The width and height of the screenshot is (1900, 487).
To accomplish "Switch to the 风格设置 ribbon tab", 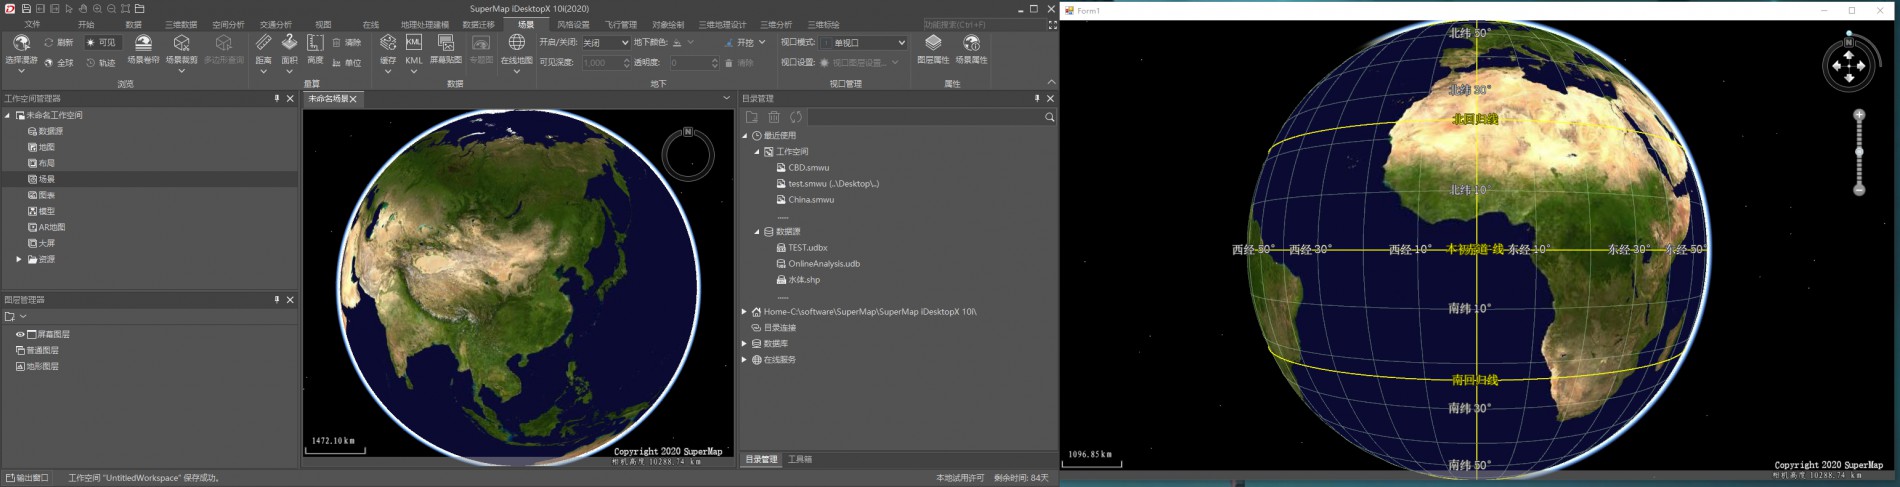I will [573, 24].
